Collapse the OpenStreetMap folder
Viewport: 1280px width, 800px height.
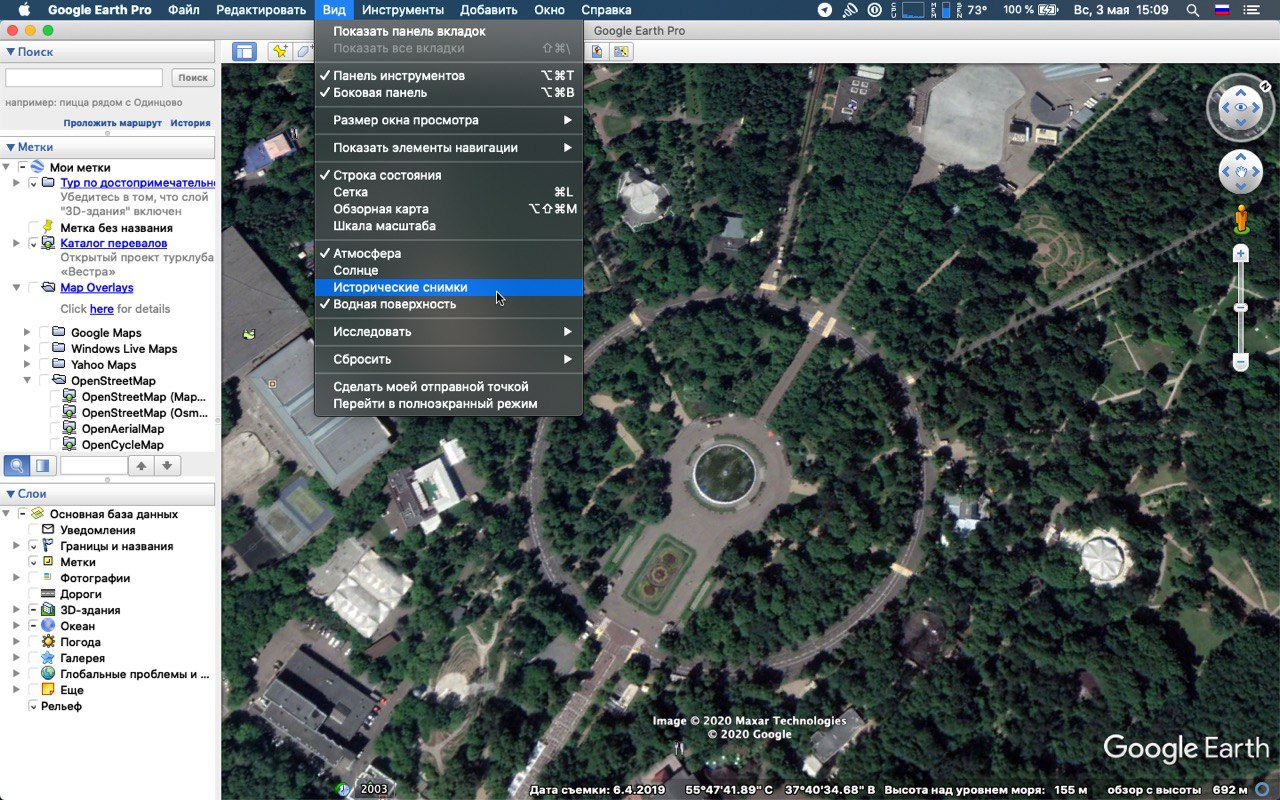[x=27, y=380]
